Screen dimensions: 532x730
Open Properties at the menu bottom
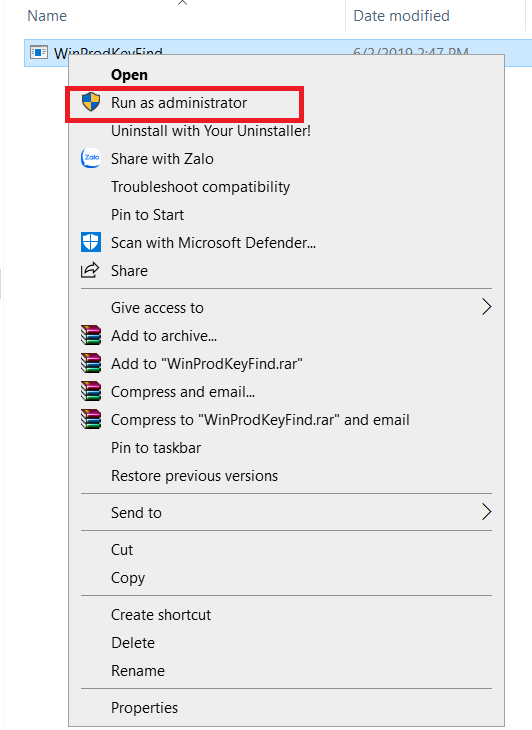[144, 708]
